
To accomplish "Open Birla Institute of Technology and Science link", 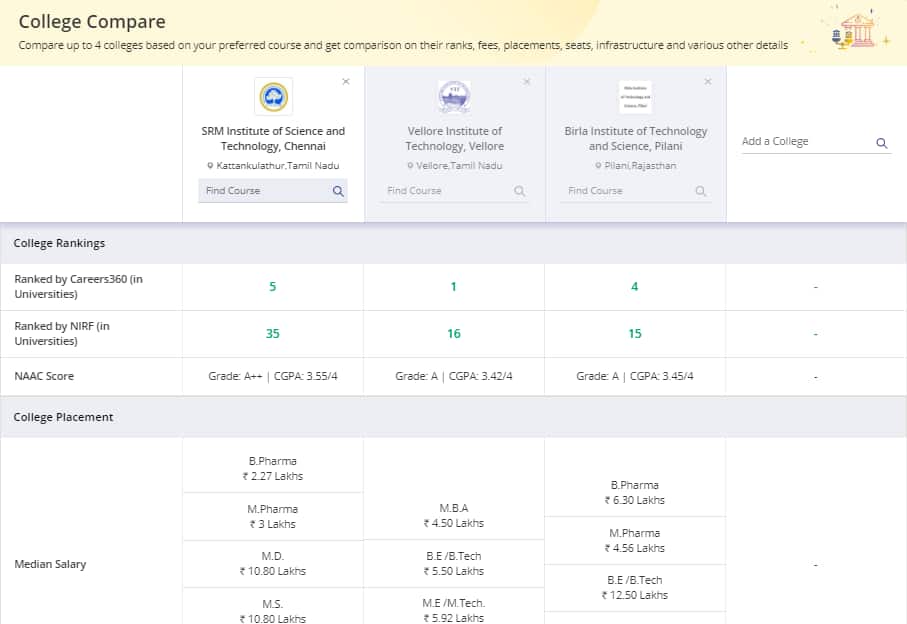I will click(x=635, y=139).
